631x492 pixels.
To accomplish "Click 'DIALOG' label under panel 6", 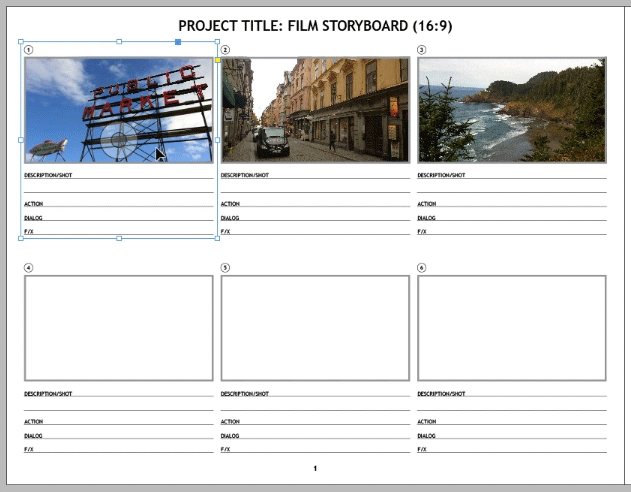I will [426, 436].
